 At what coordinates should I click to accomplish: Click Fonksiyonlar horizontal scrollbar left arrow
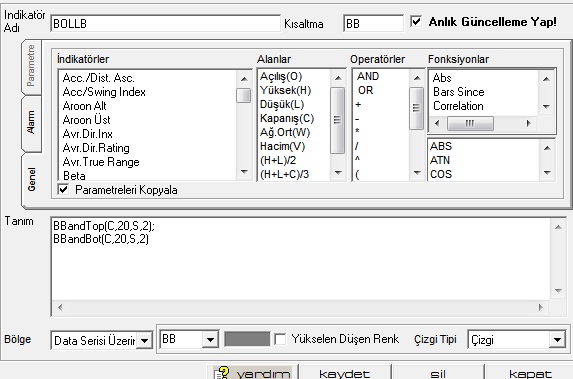(x=437, y=124)
